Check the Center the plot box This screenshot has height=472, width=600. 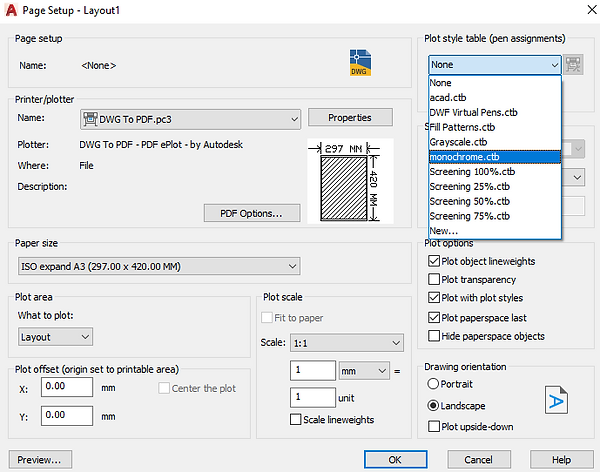[x=164, y=388]
